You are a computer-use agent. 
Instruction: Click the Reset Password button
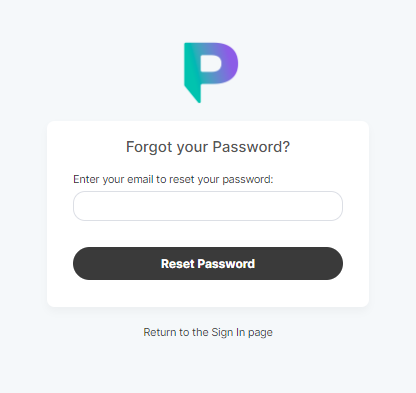[x=208, y=263]
